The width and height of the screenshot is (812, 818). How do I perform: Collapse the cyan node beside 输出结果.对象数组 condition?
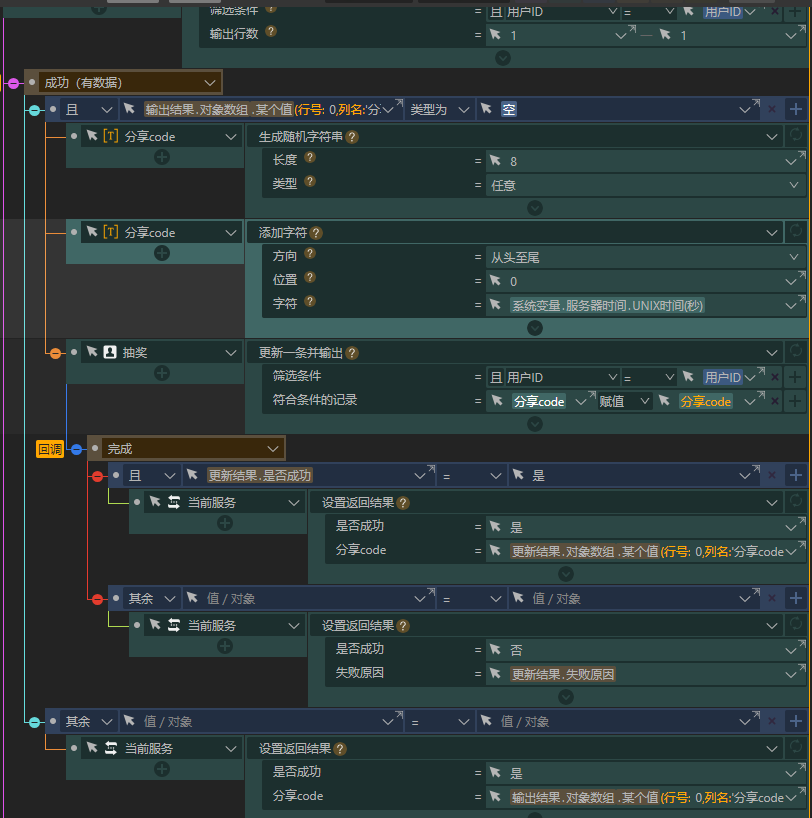(34, 111)
